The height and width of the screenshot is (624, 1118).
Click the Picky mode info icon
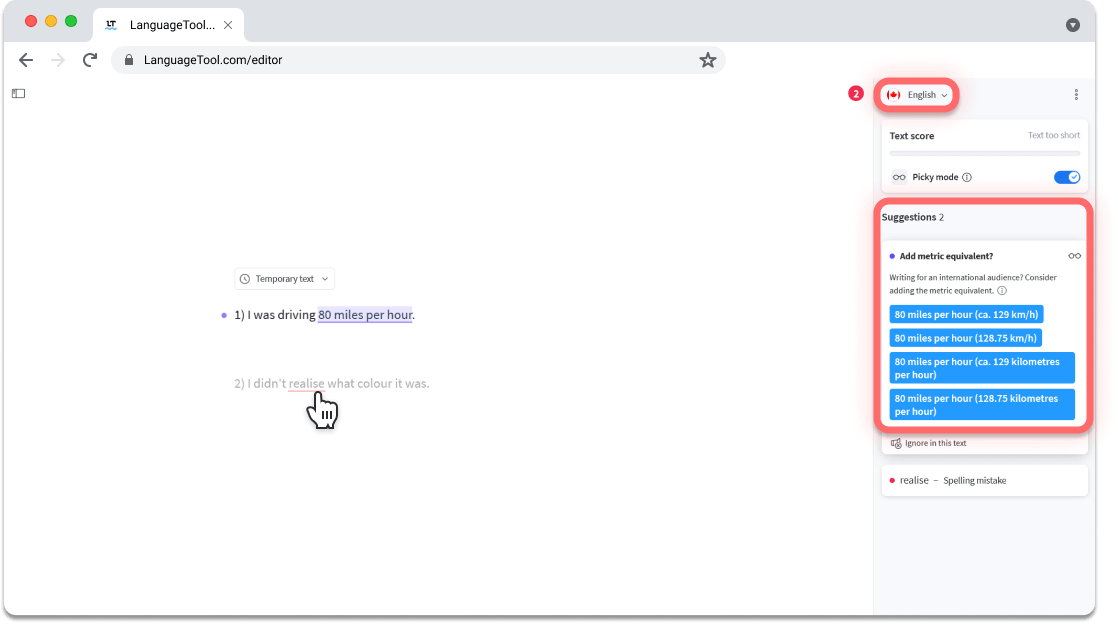pos(967,177)
